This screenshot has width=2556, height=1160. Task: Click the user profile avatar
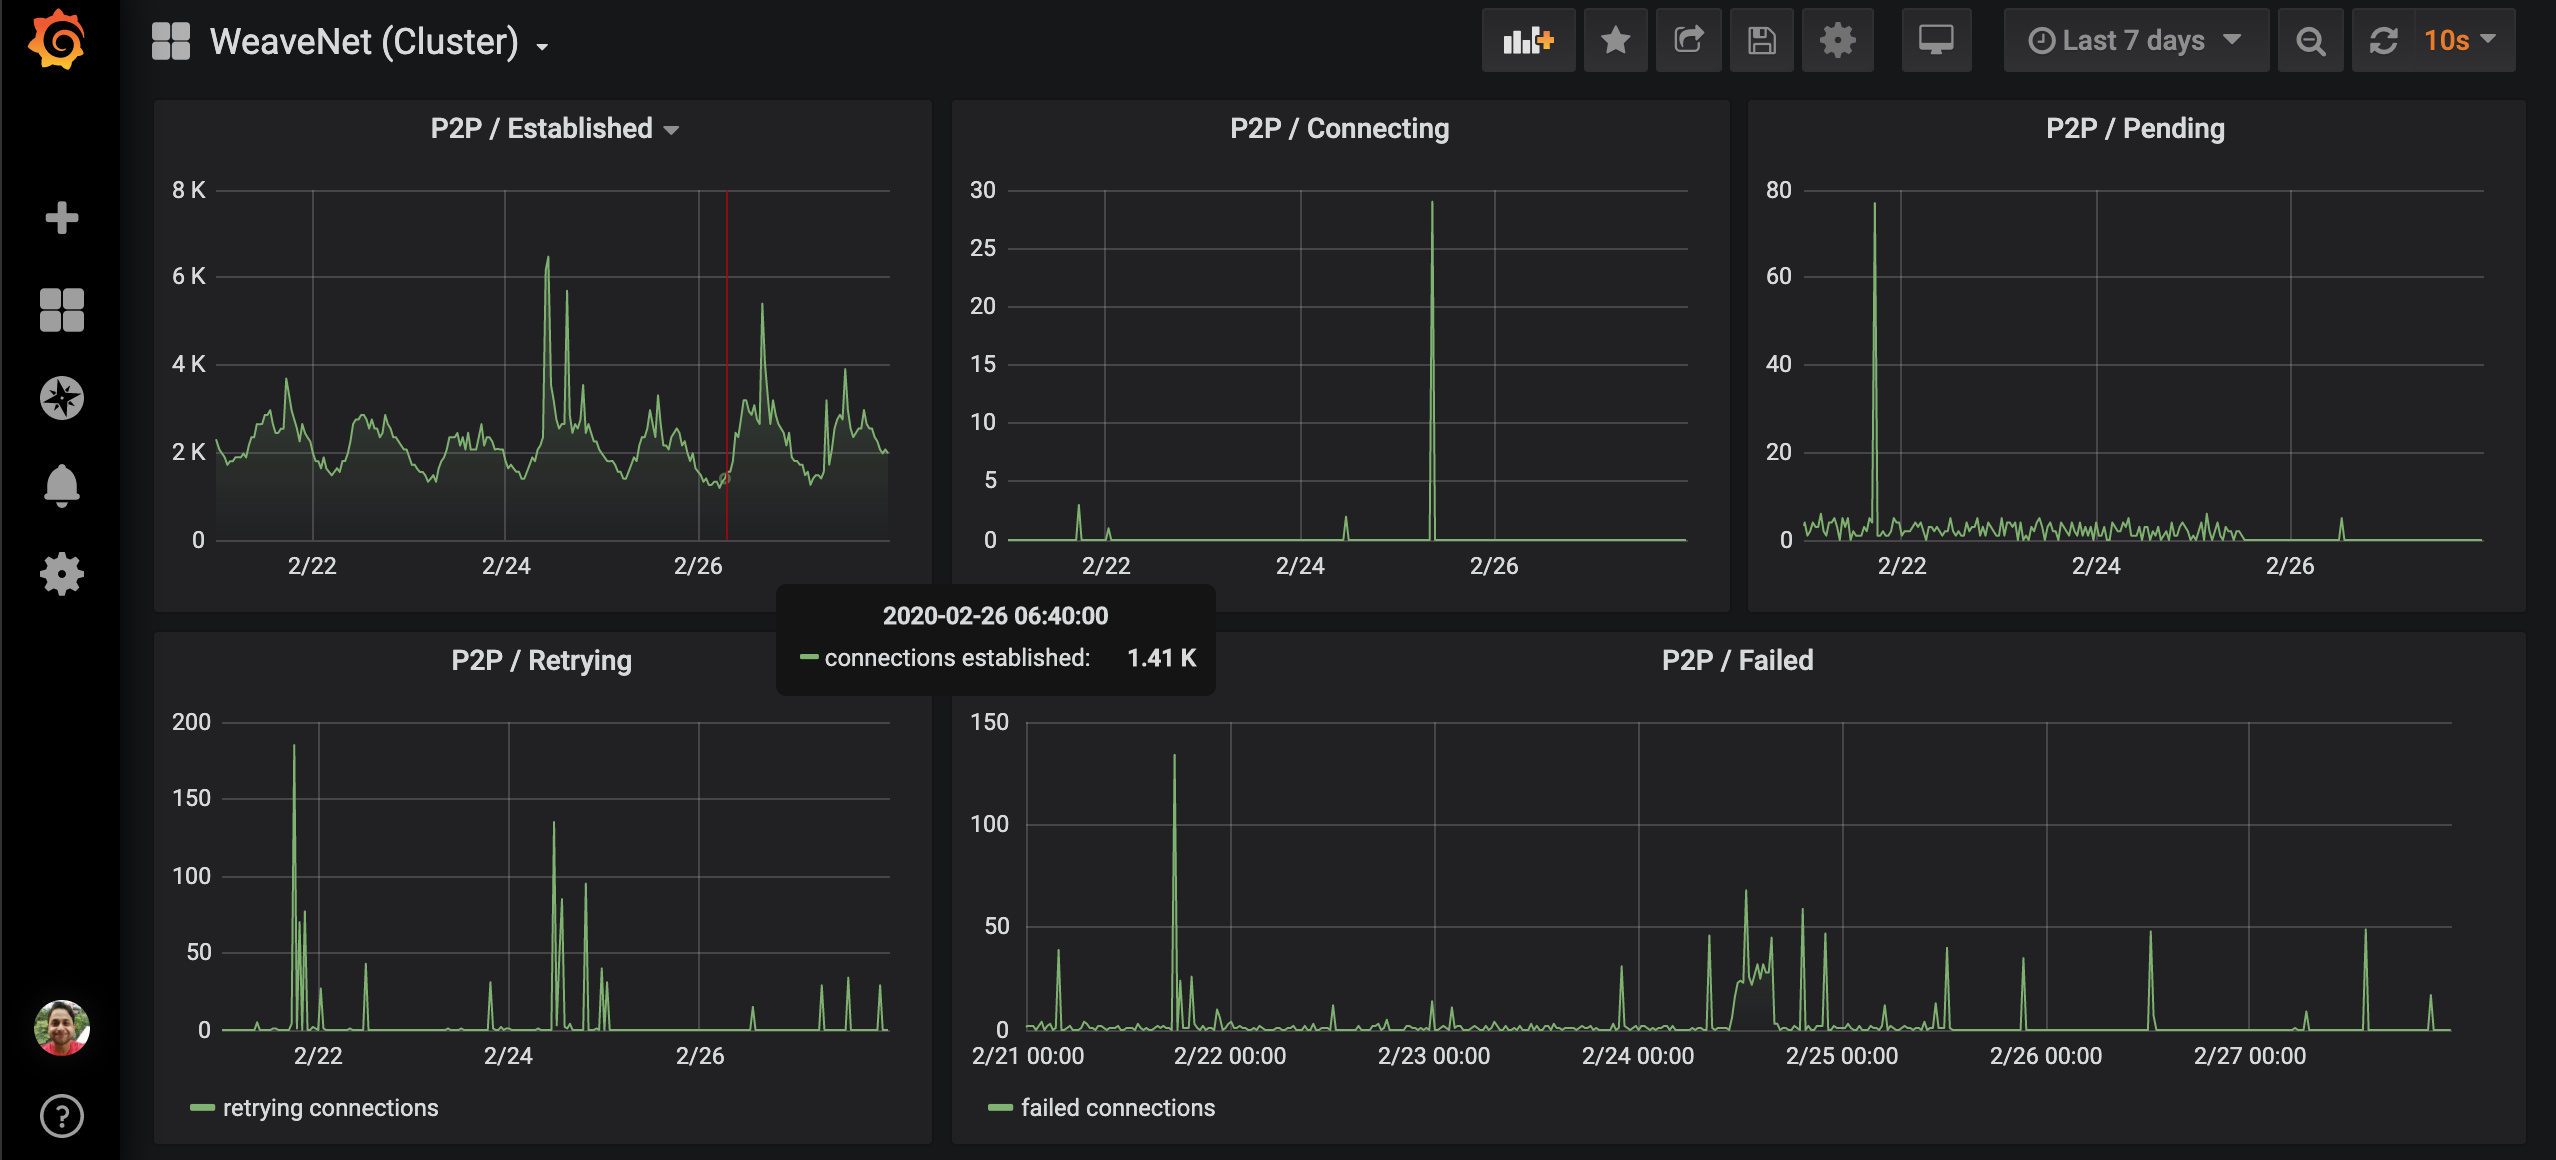61,1028
